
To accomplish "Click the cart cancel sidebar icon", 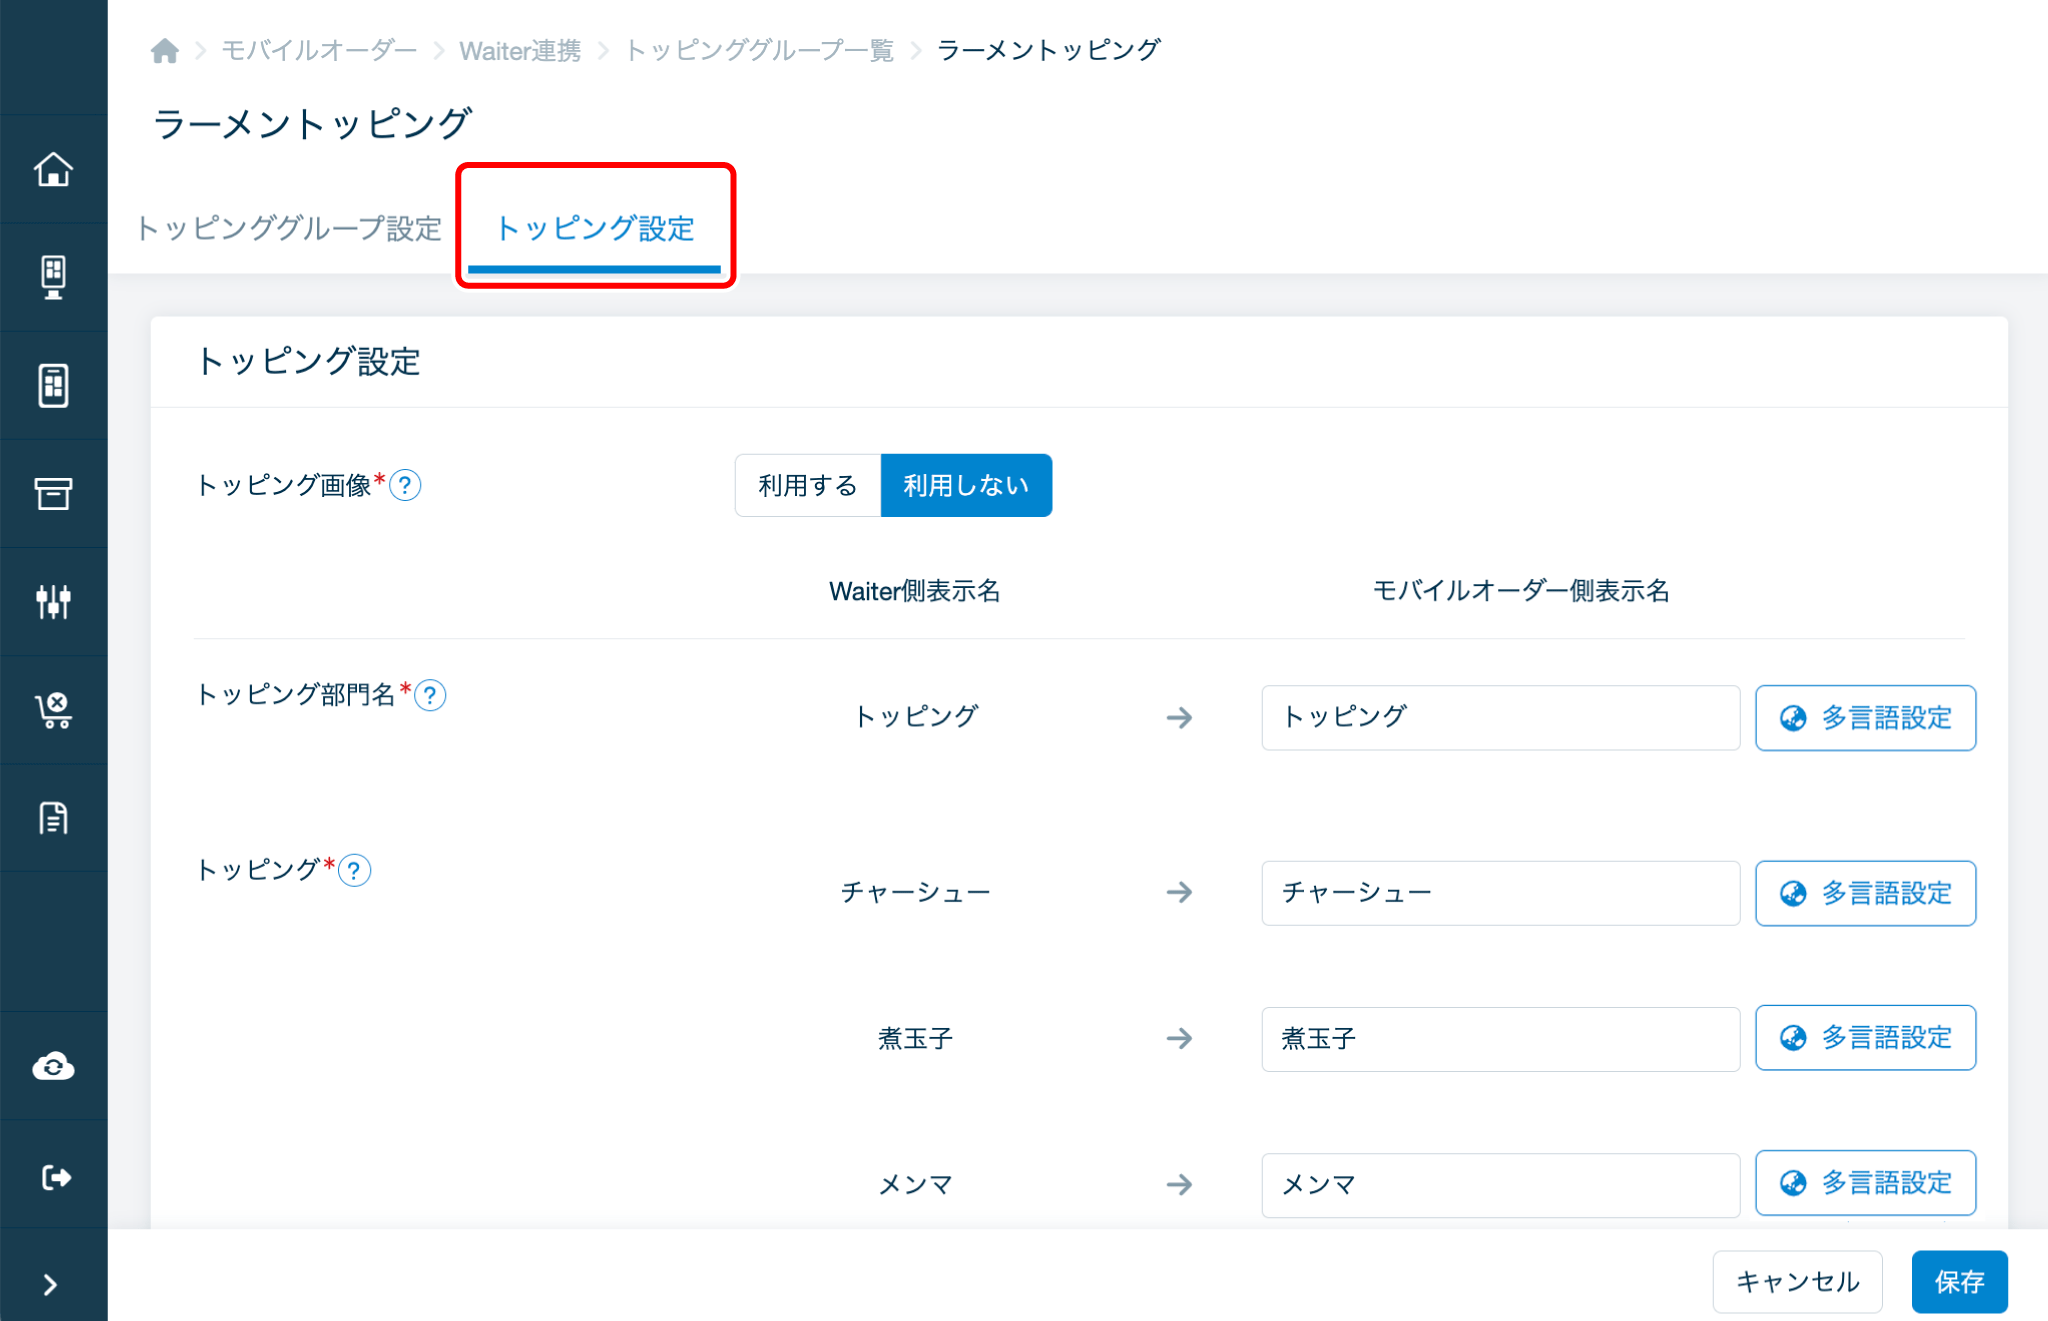I will coord(53,710).
